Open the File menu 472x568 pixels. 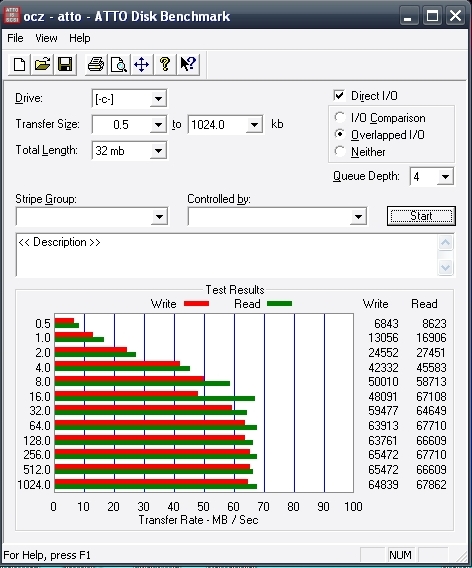[15, 38]
